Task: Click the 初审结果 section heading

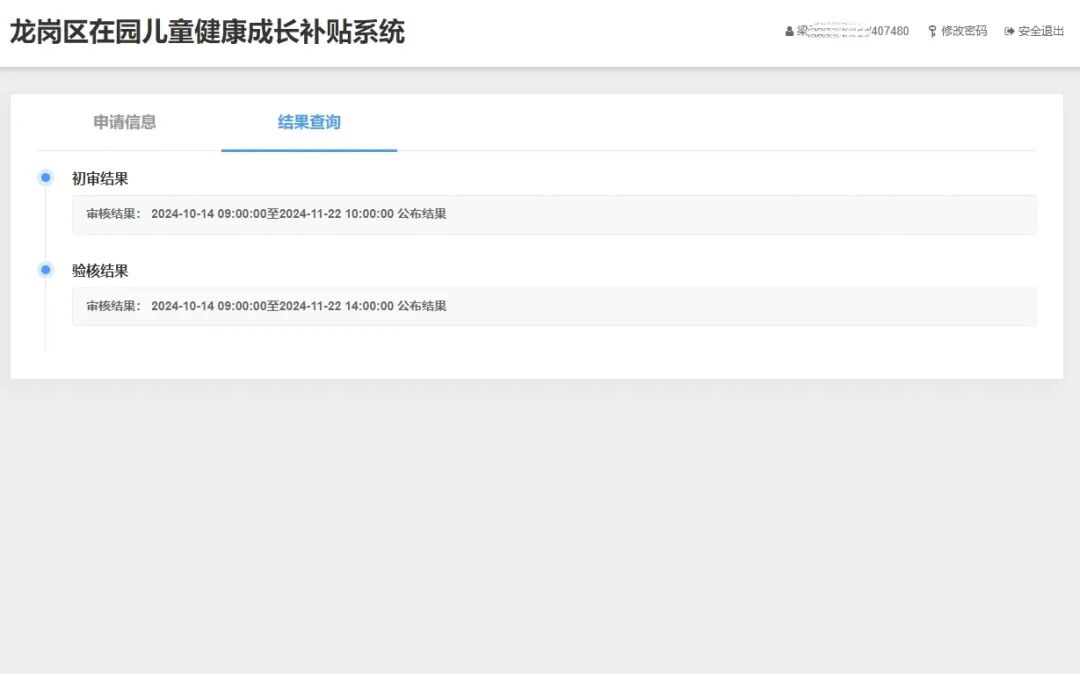Action: click(x=100, y=179)
